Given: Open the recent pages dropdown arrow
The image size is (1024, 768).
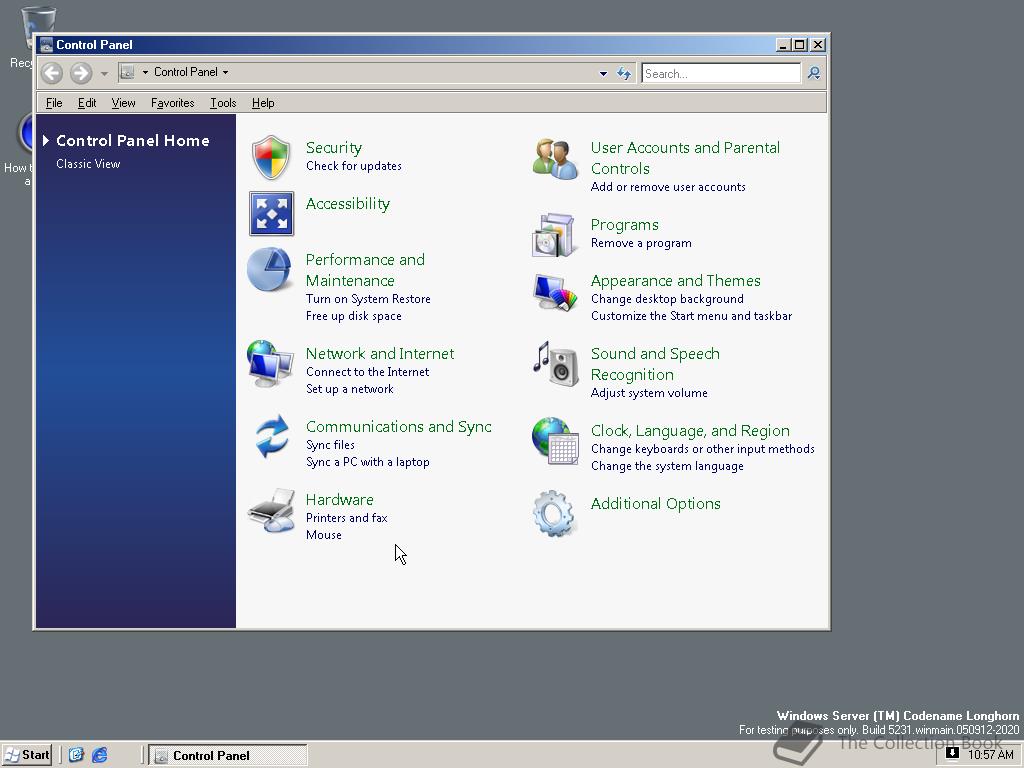Looking at the screenshot, I should click(x=104, y=73).
